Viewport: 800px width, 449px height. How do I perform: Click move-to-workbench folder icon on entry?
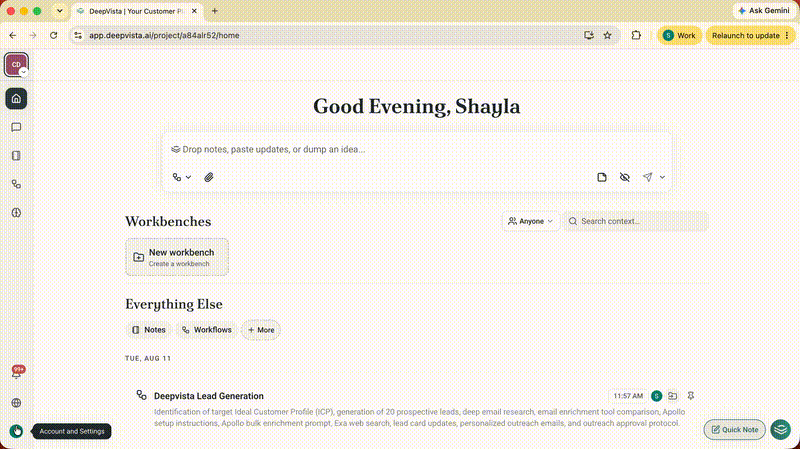pyautogui.click(x=673, y=396)
